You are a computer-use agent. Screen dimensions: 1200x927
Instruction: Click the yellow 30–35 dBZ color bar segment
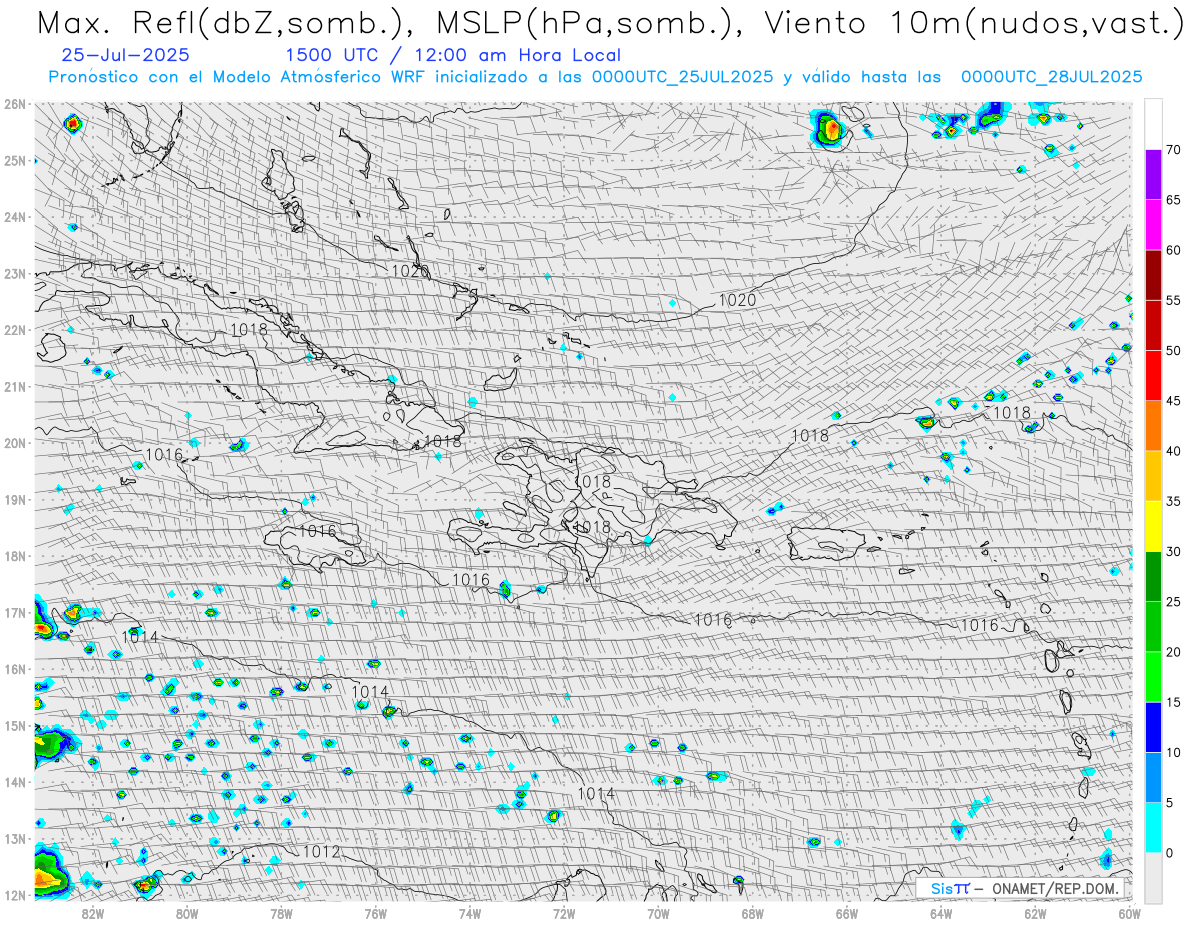(x=1153, y=526)
